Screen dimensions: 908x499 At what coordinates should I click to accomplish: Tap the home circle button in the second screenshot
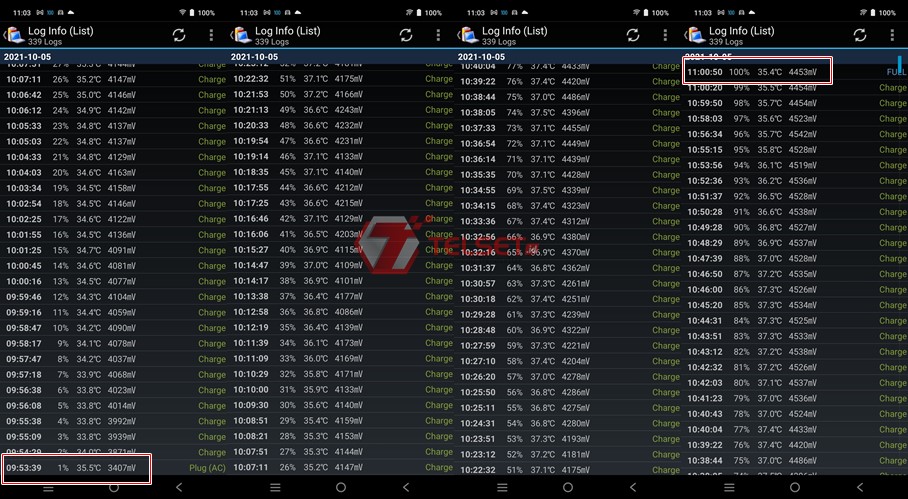tap(341, 487)
